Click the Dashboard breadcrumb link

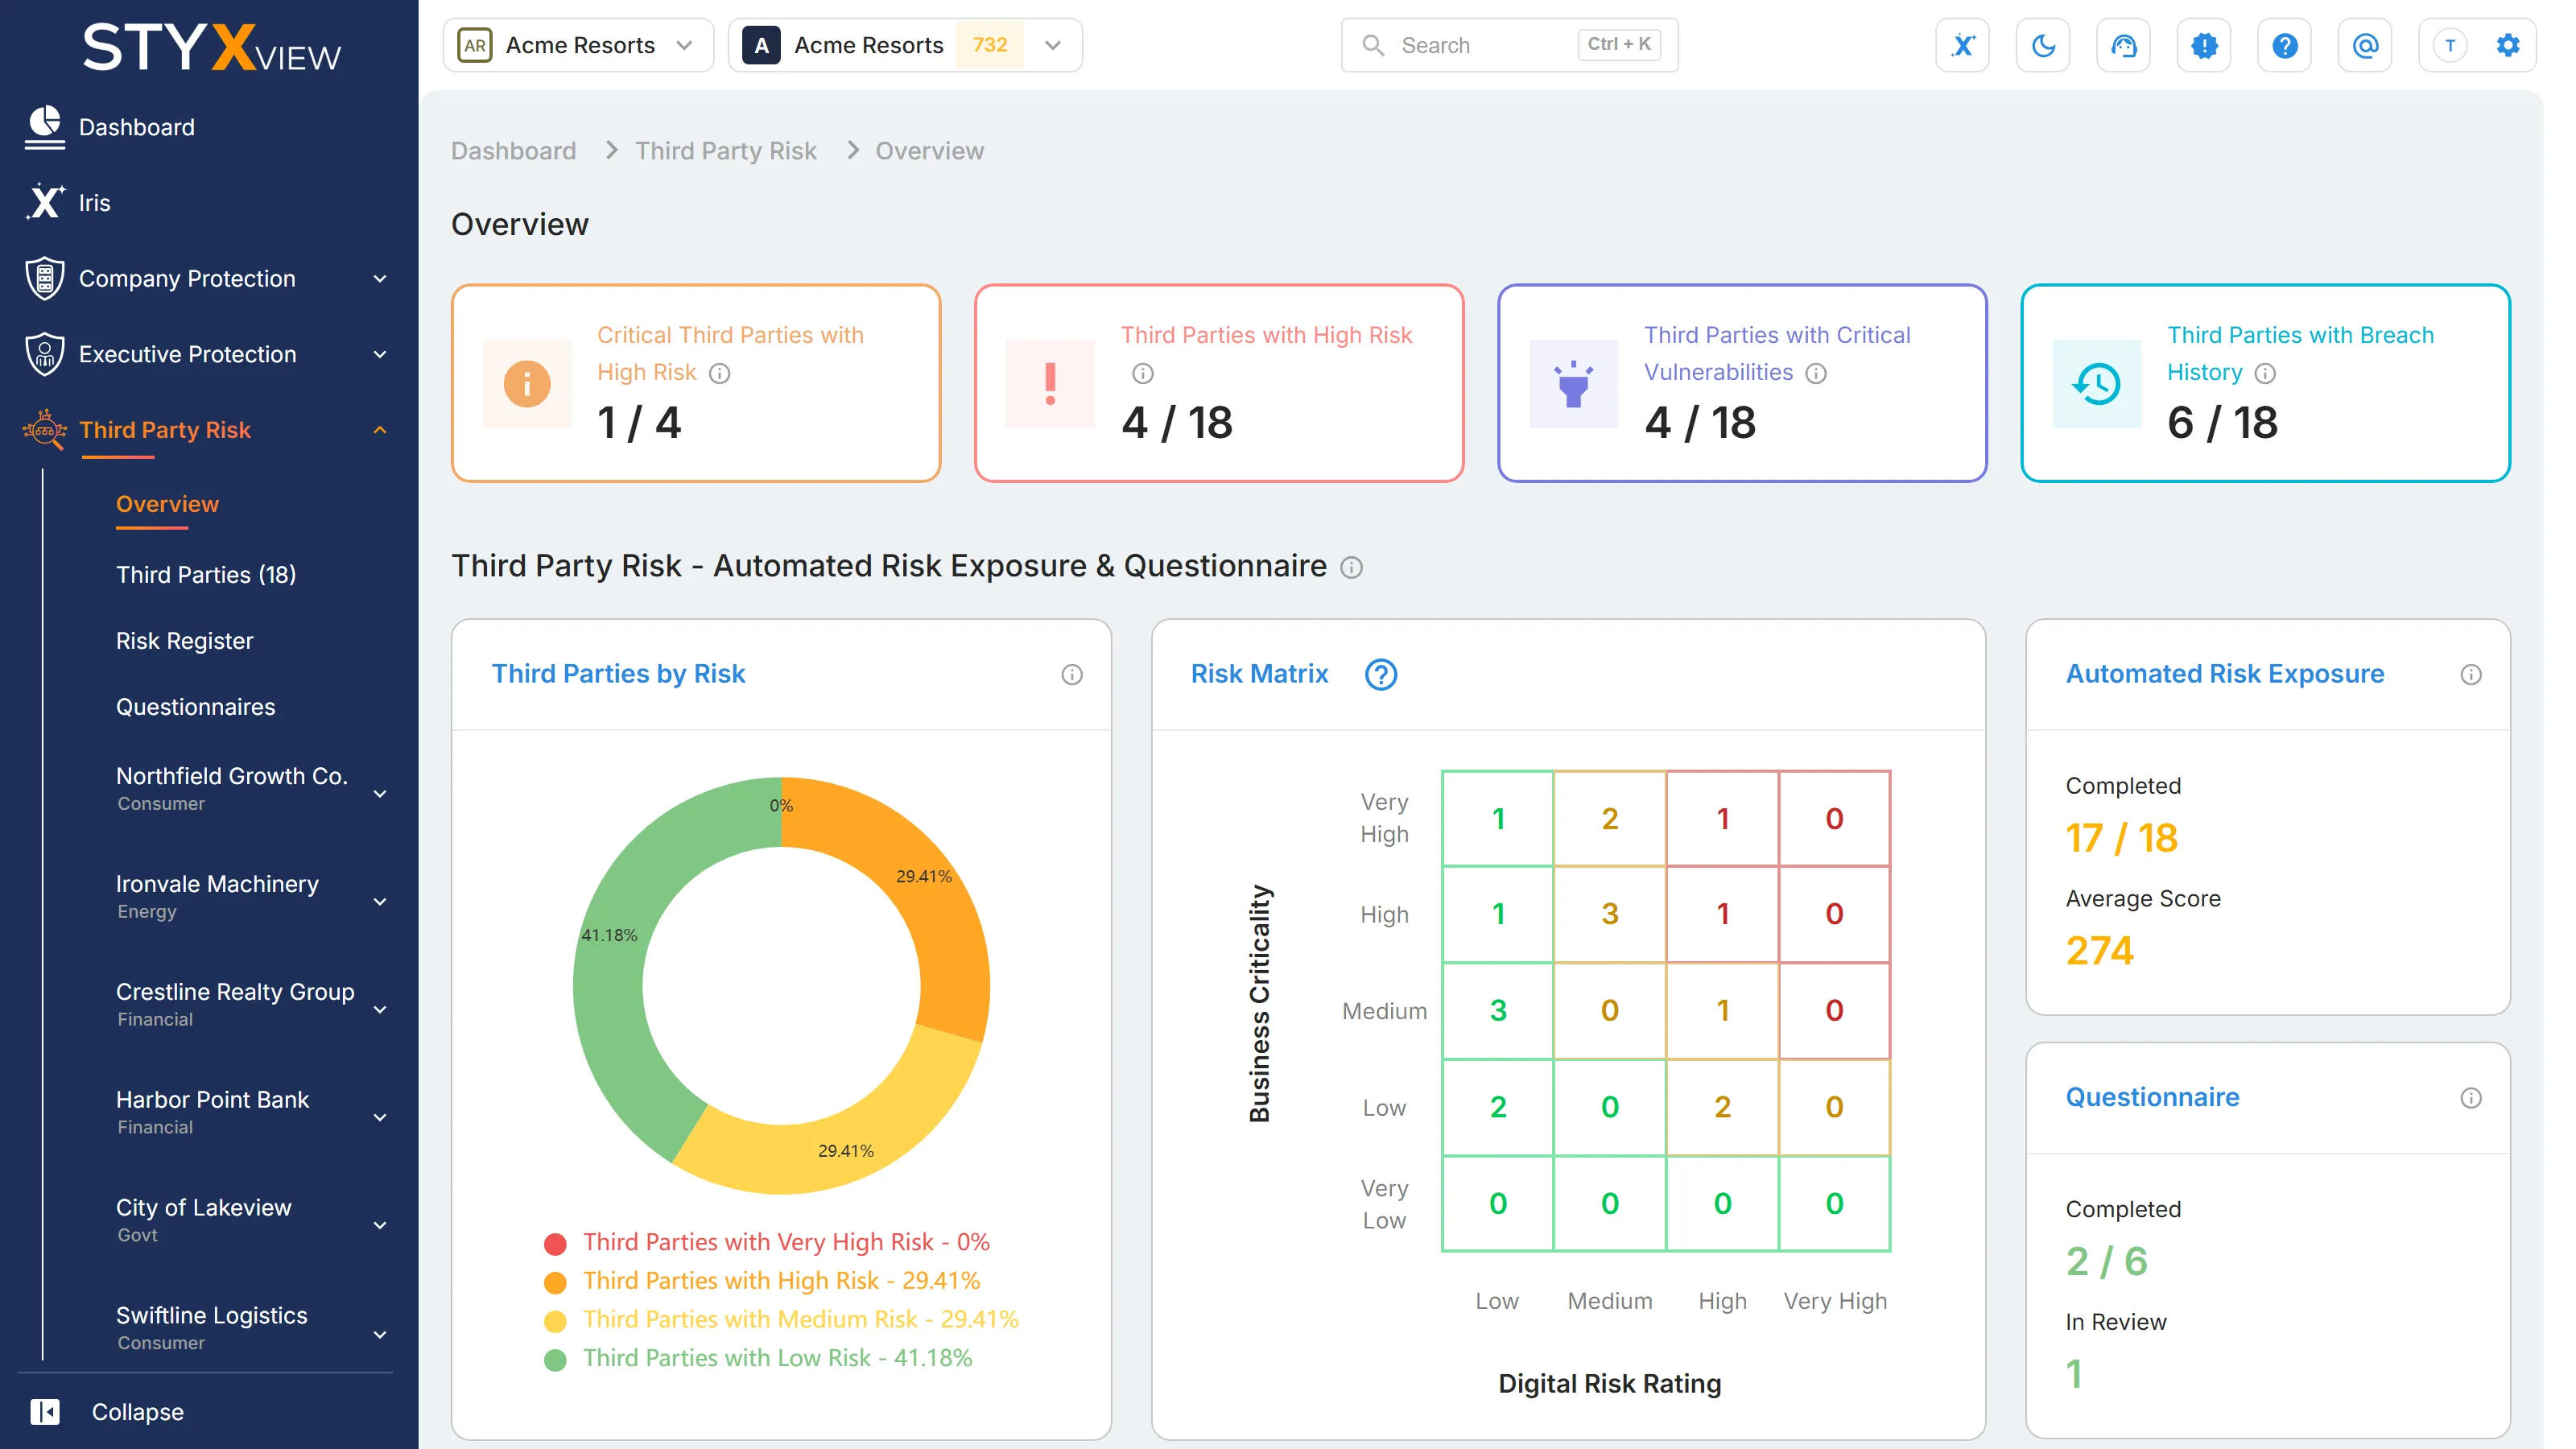coord(514,151)
